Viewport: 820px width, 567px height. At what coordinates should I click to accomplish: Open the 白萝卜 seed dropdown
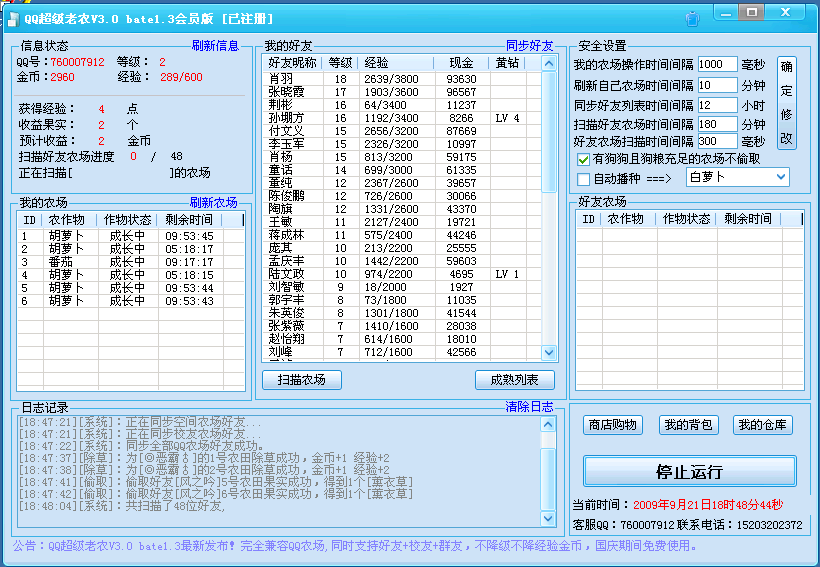[781, 177]
